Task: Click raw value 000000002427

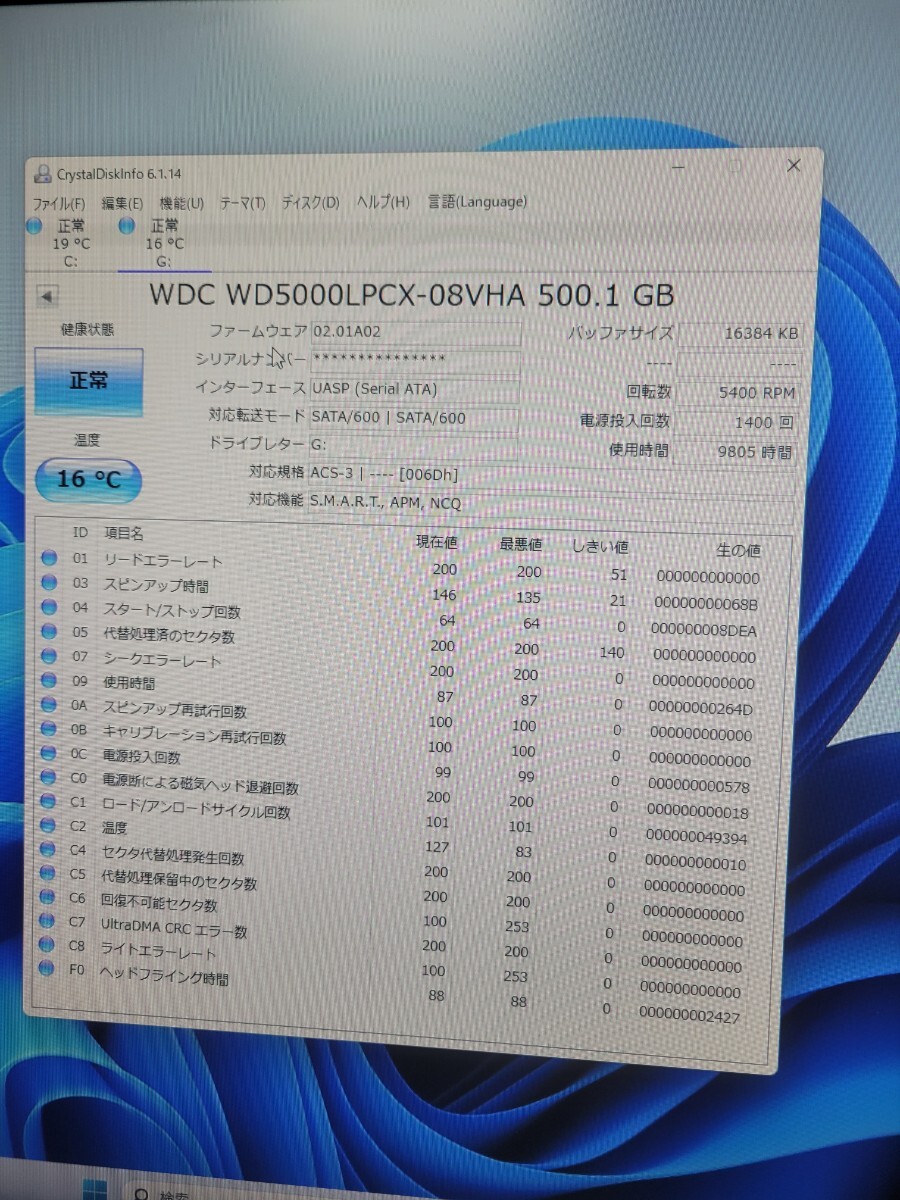Action: [x=691, y=1018]
